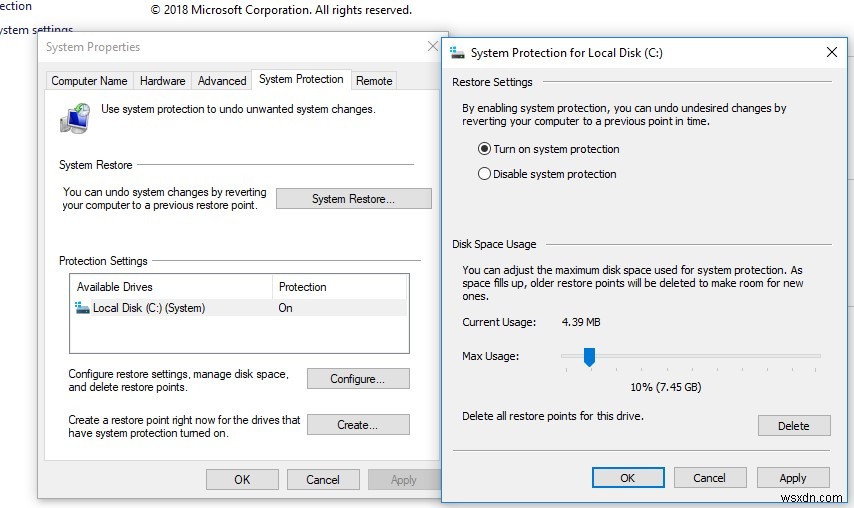
Task: Click the On protection status cell
Action: pyautogui.click(x=285, y=308)
